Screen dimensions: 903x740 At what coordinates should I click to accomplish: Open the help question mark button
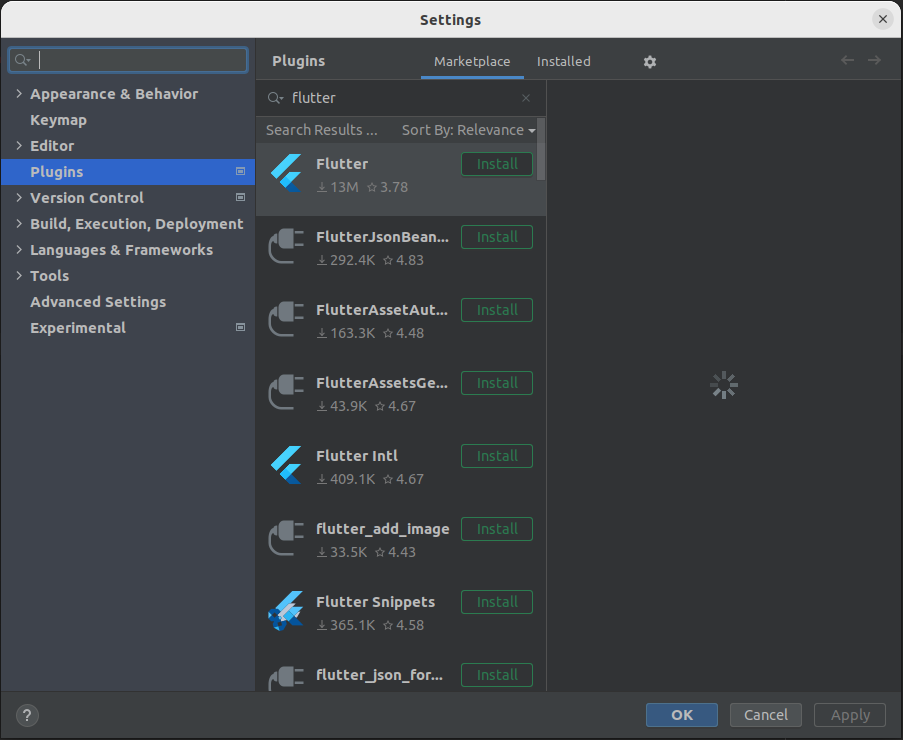(28, 715)
